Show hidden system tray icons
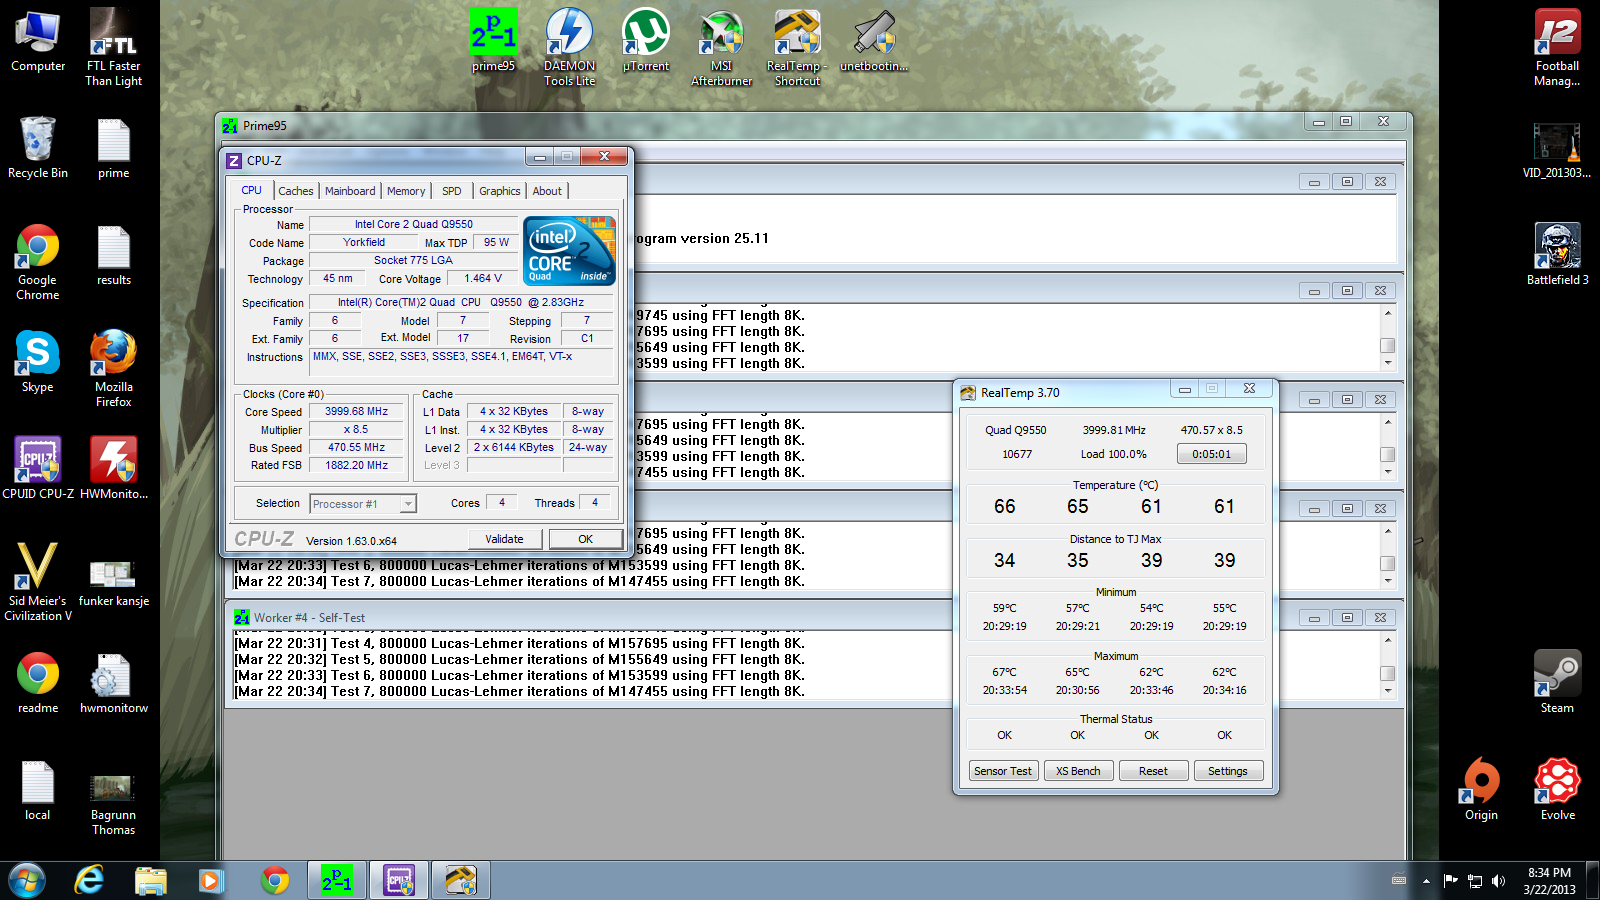 click(1426, 881)
